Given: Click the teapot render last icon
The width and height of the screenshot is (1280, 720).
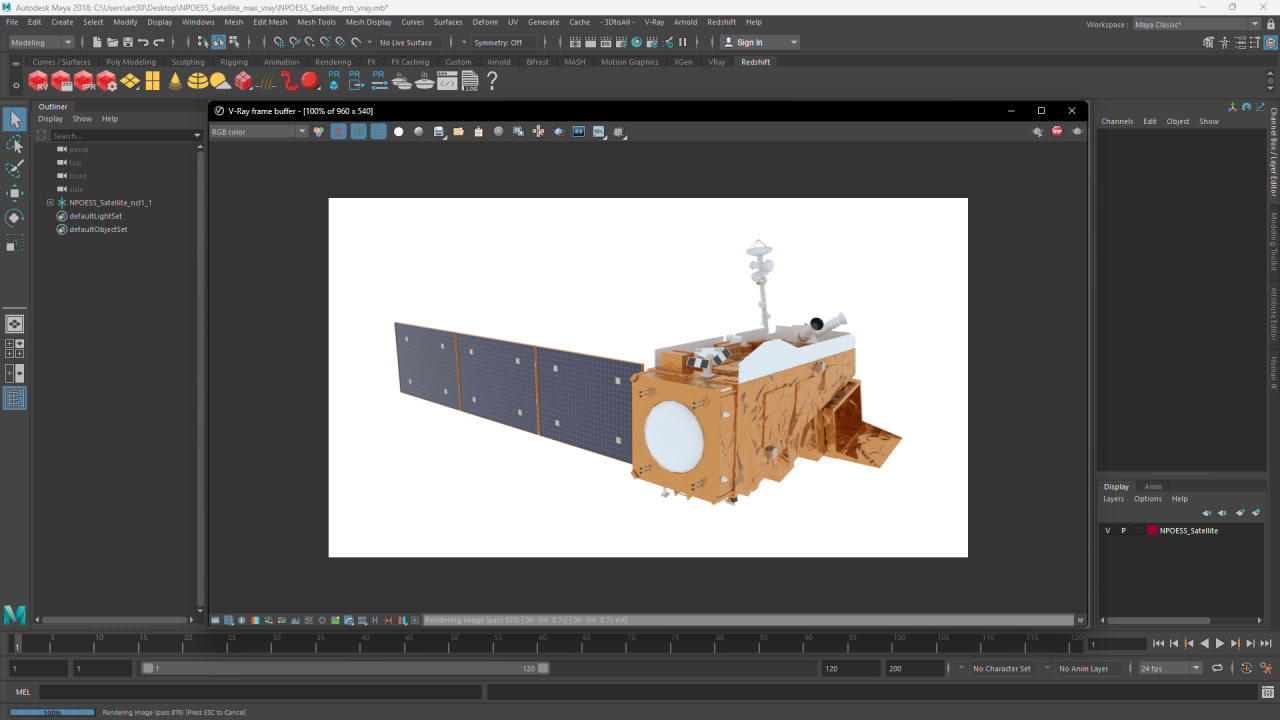Looking at the screenshot, I should [1077, 131].
